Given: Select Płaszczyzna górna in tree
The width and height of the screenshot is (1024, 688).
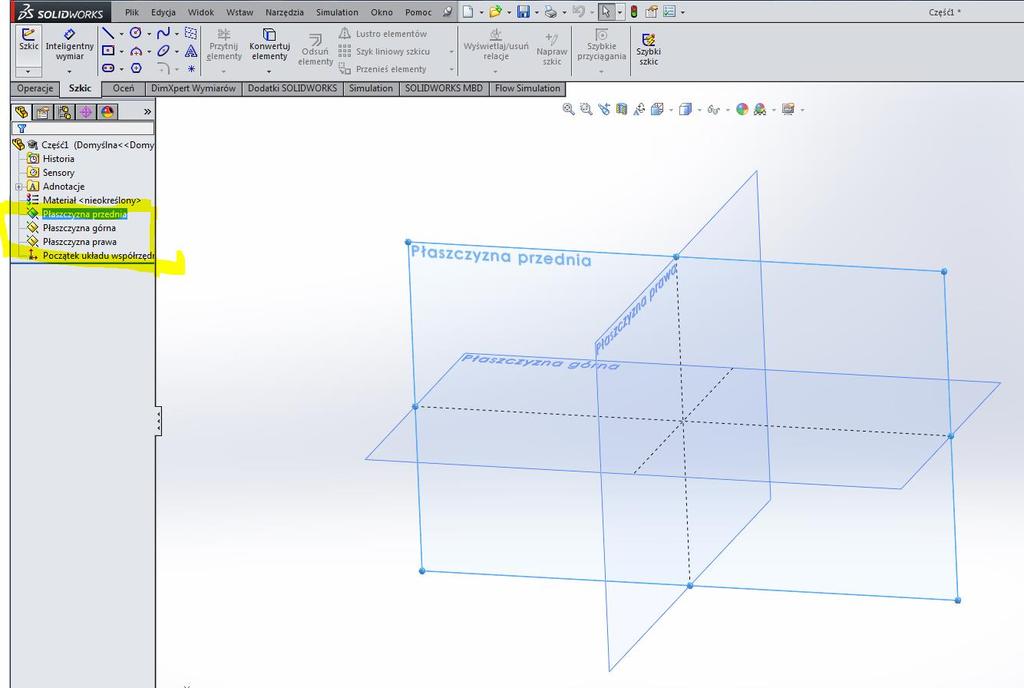Looking at the screenshot, I should [x=79, y=228].
